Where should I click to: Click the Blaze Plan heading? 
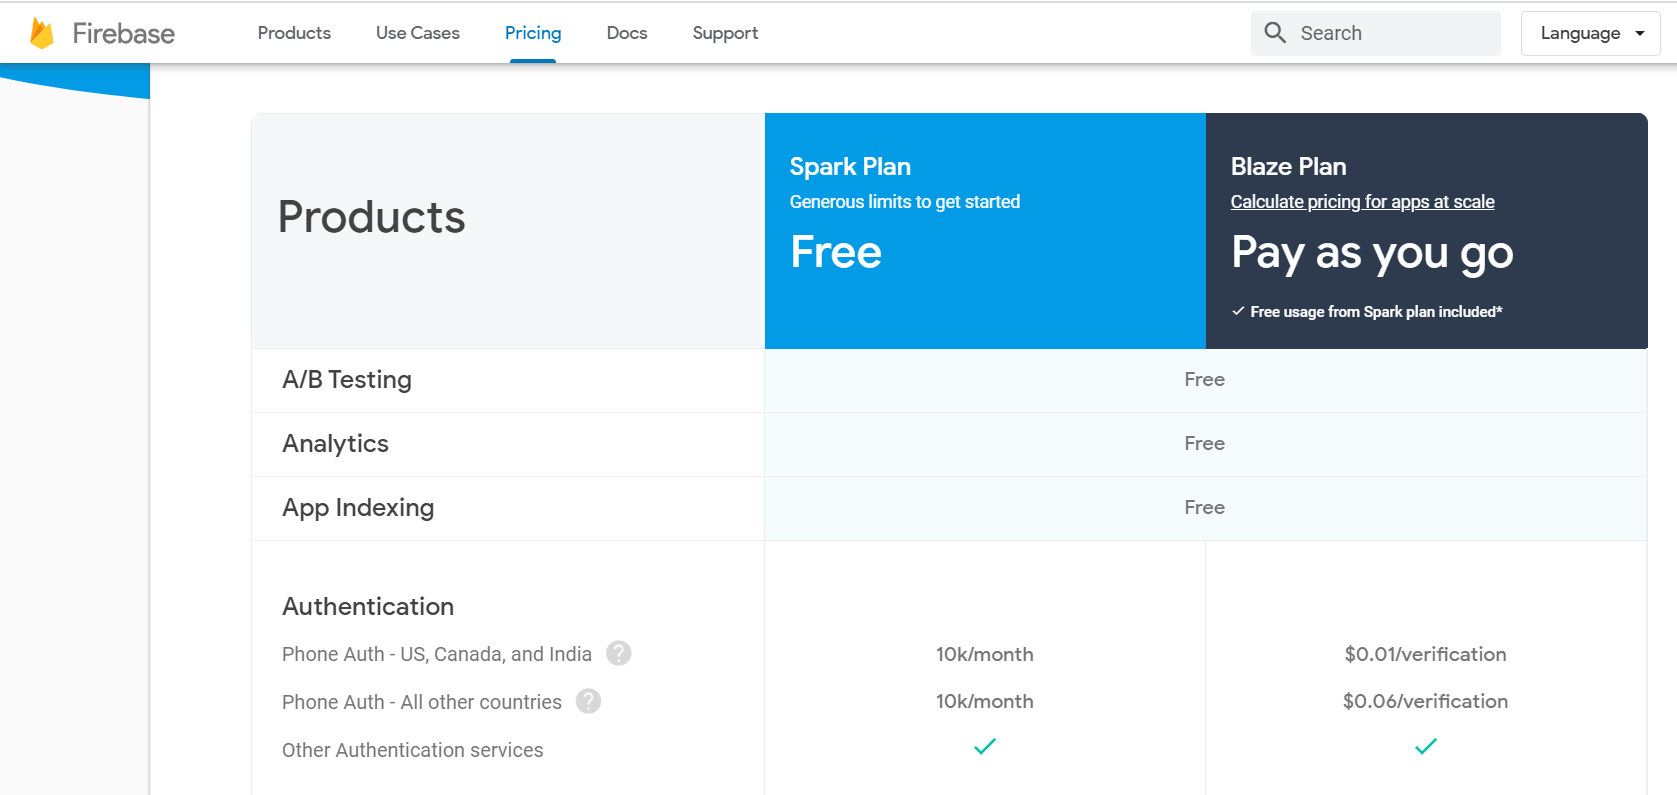1288,167
